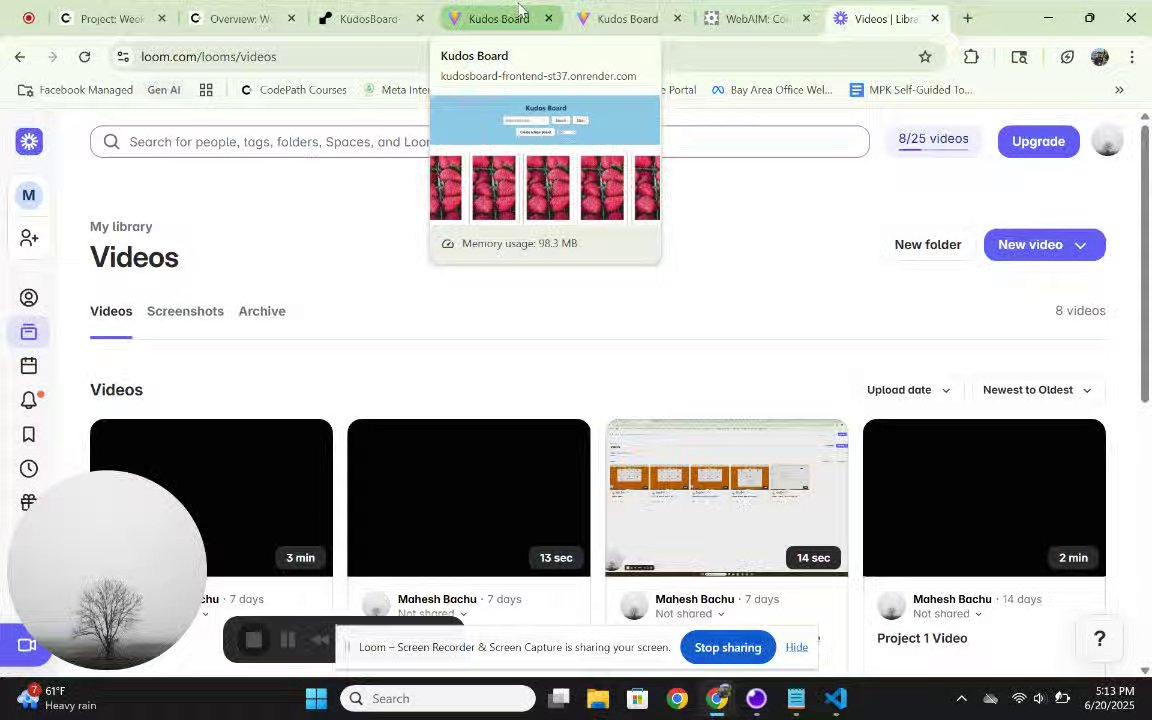
Task: Switch to the Videos tab
Action: coord(111,312)
